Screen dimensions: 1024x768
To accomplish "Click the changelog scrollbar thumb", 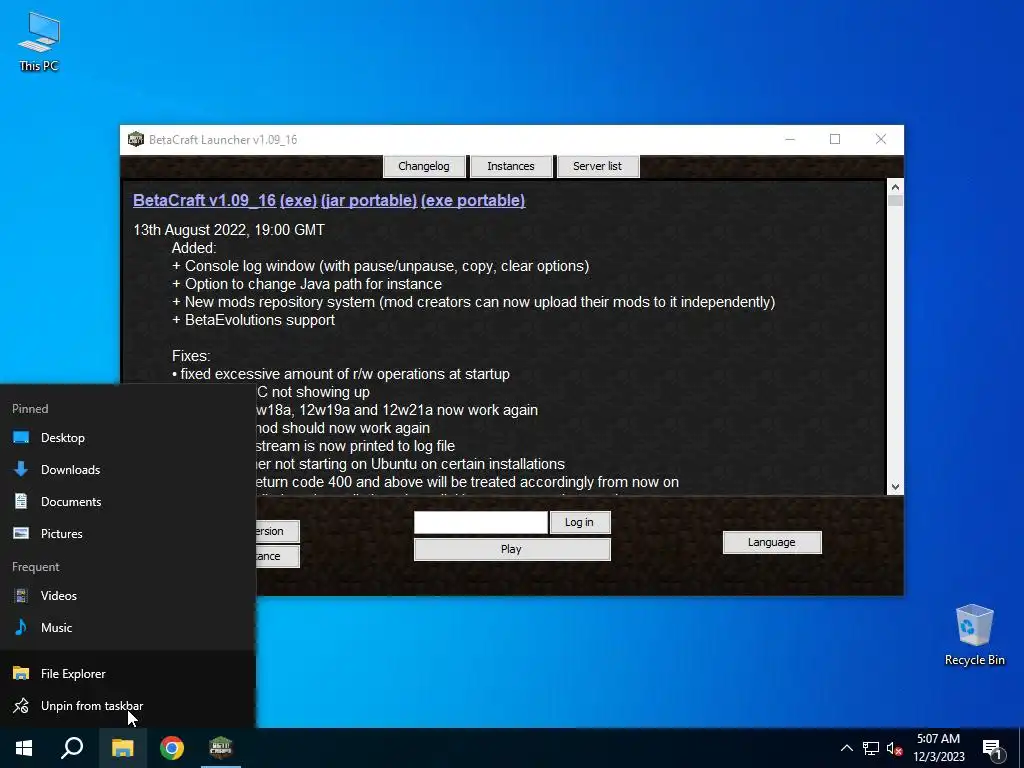I will [x=895, y=200].
